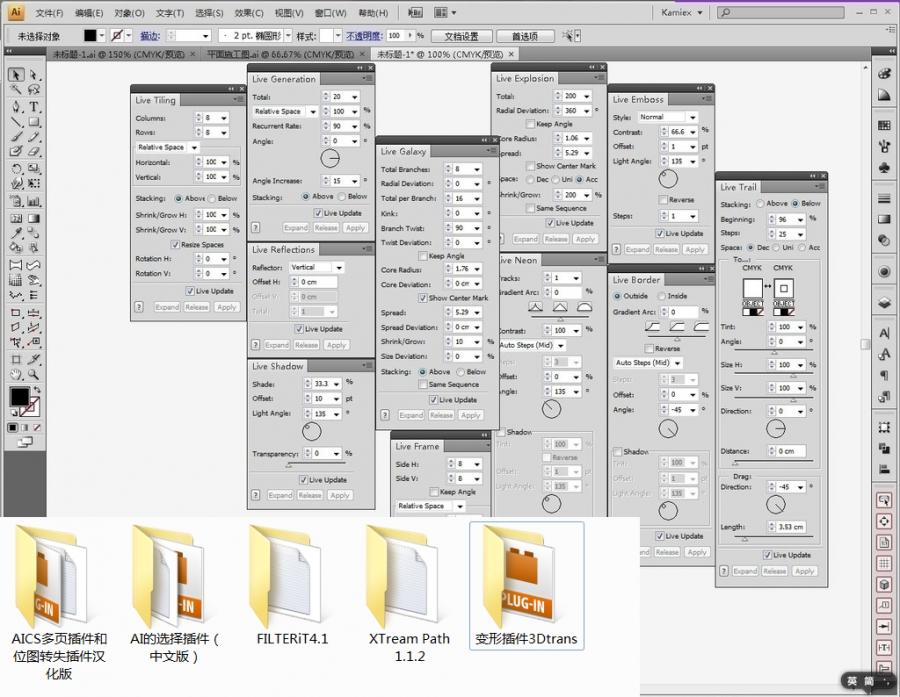Expand Auto Steps (Mid) dropdown in Live Border
The image size is (900, 697).
(x=648, y=363)
